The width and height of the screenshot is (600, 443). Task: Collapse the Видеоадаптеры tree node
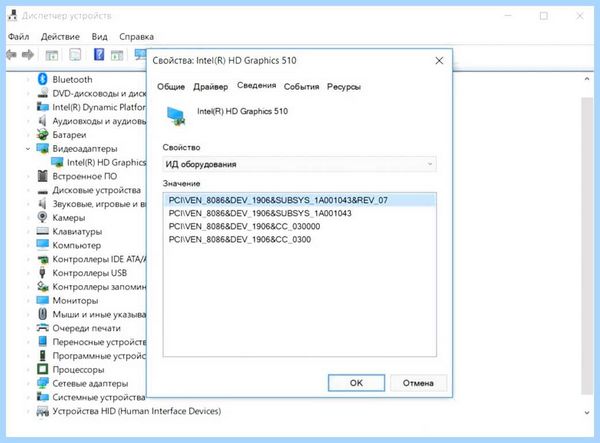click(x=28, y=148)
